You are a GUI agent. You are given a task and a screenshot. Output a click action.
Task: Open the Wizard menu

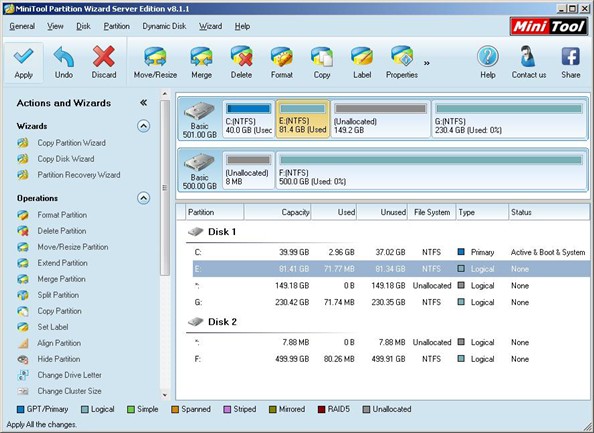(210, 26)
